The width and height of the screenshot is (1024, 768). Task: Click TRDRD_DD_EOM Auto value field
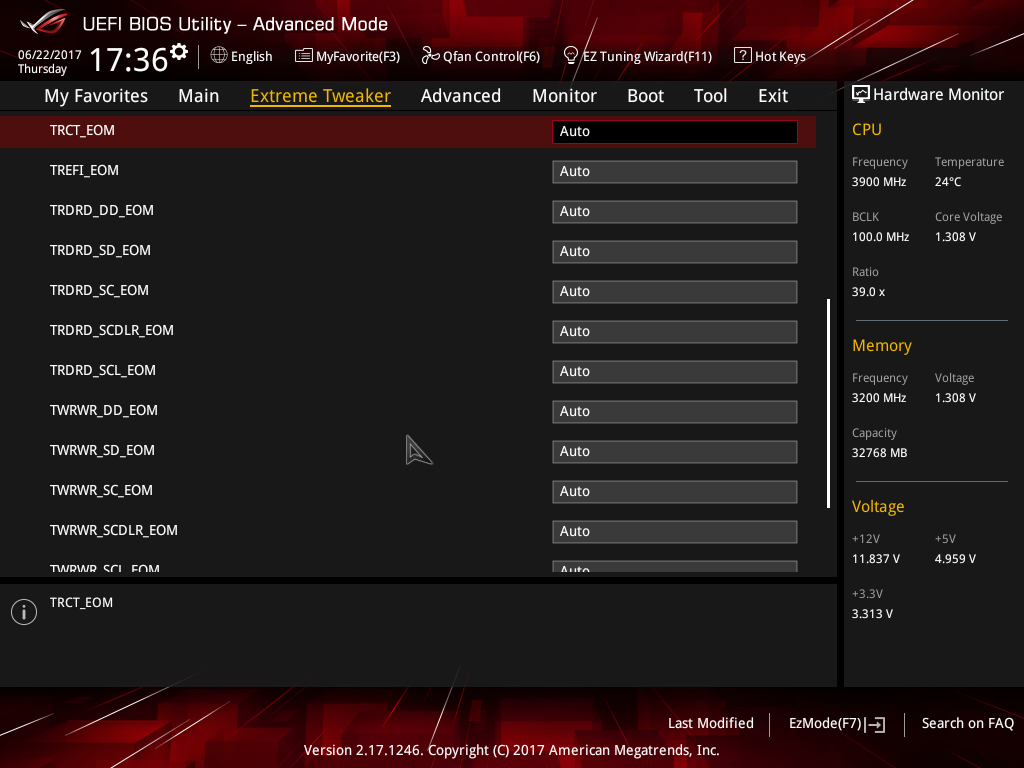[x=675, y=212]
